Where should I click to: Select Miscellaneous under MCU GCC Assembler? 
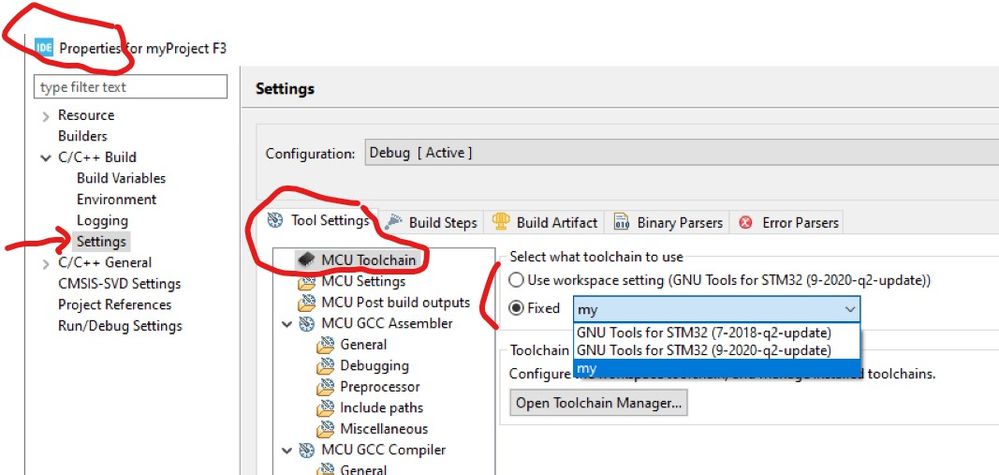[x=384, y=429]
